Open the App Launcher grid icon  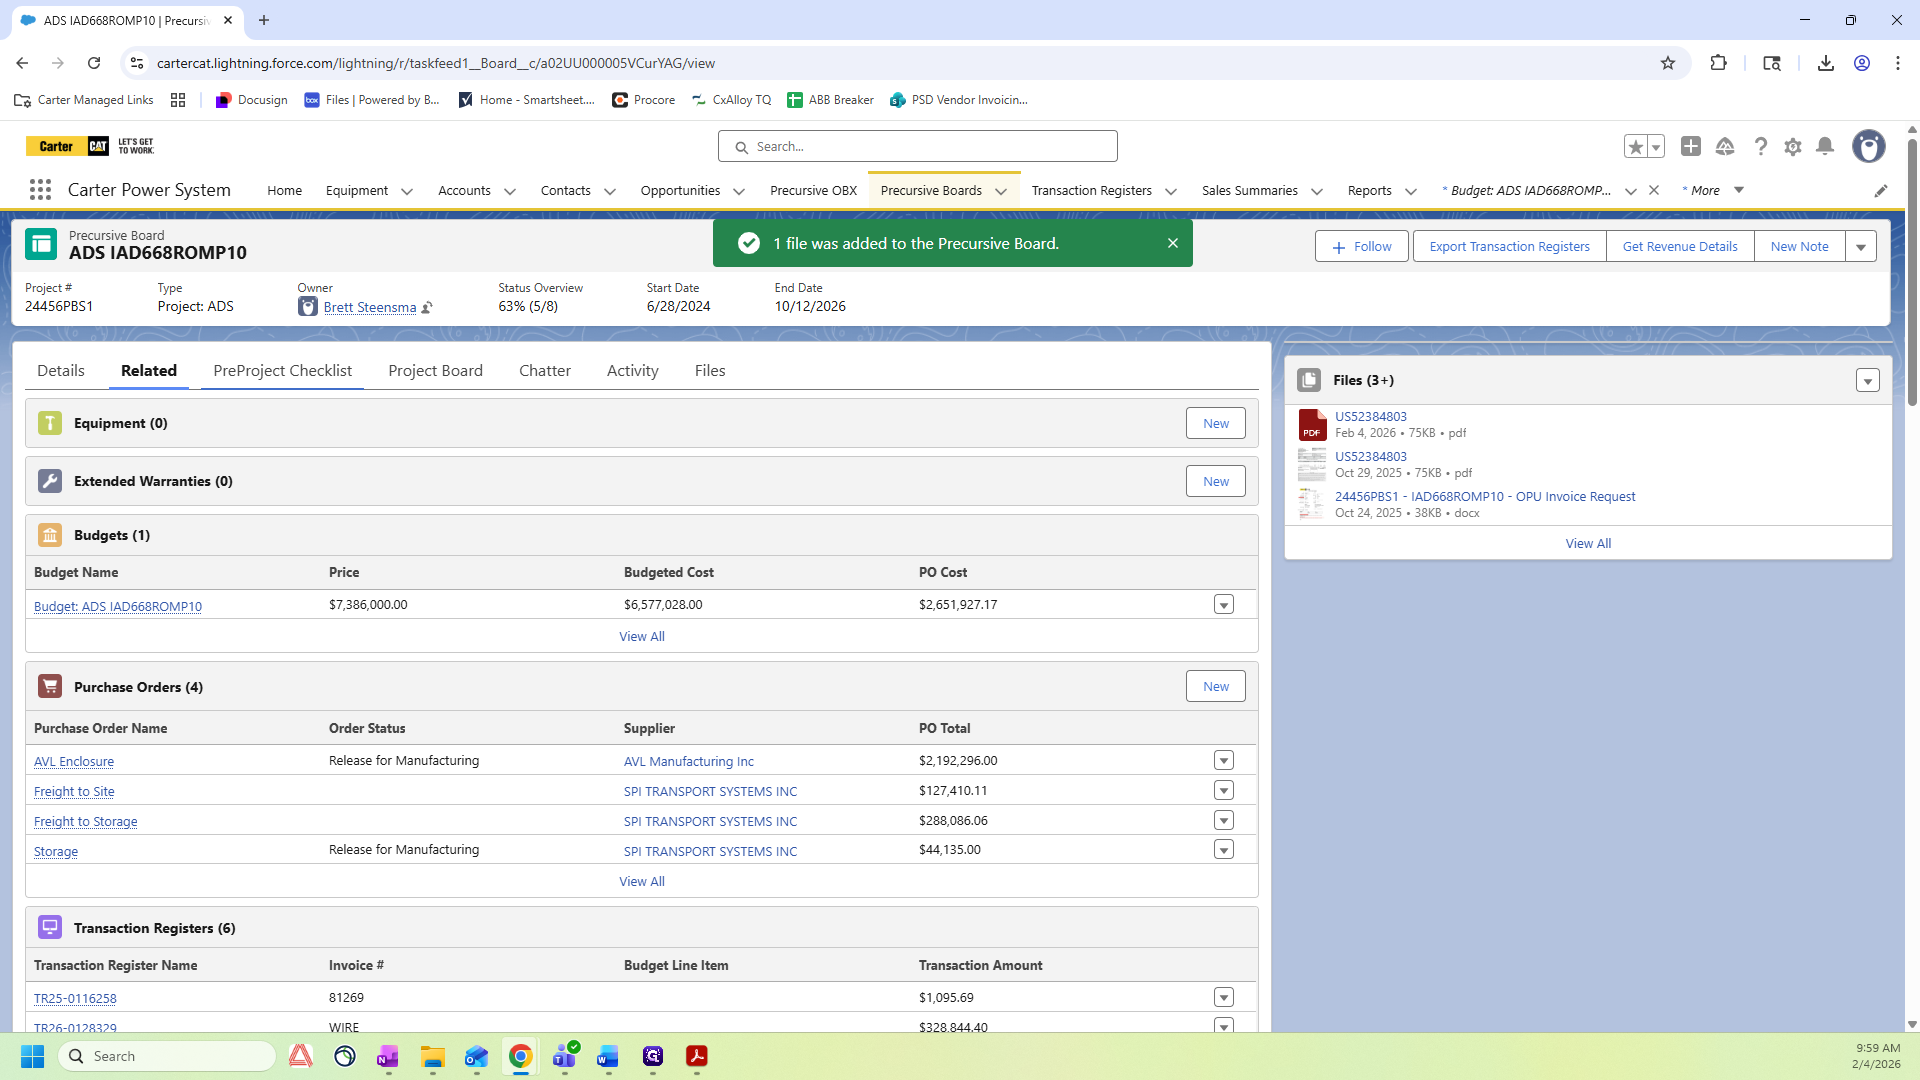(x=40, y=190)
